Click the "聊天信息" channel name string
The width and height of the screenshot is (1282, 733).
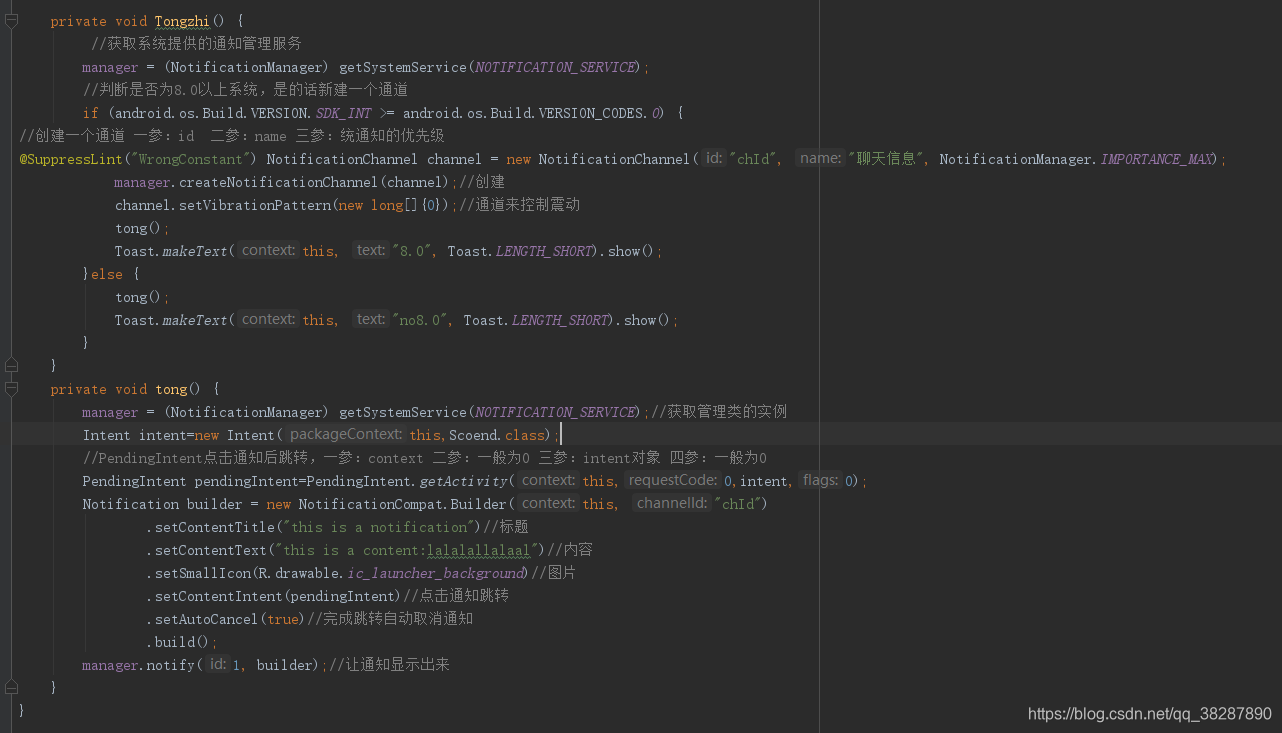coord(886,159)
